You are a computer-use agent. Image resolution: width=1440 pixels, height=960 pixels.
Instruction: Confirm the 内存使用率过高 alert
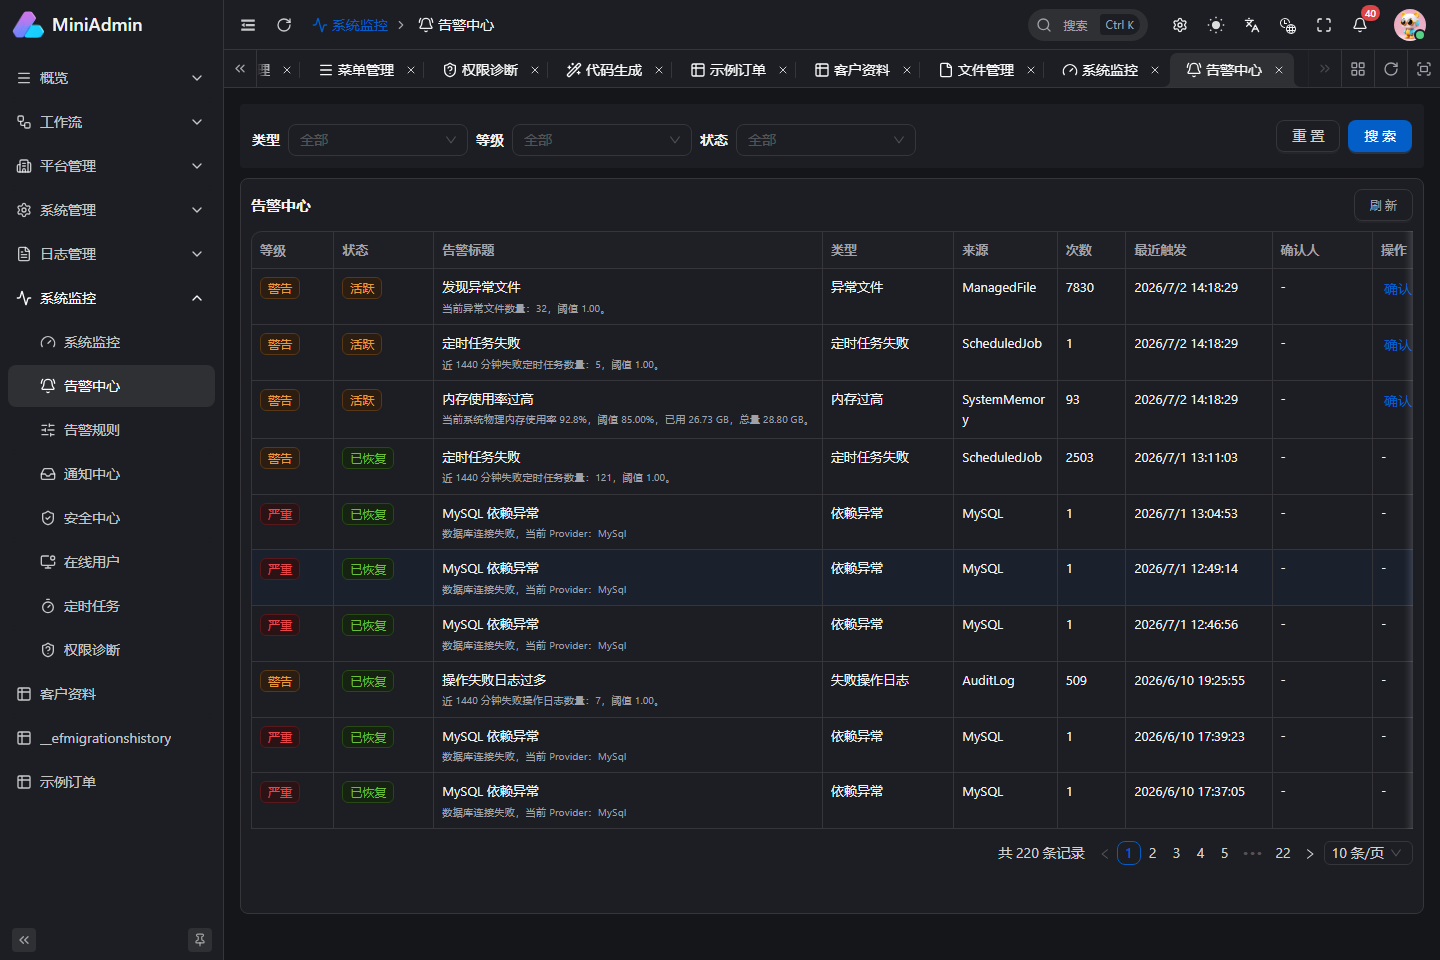click(x=1397, y=401)
